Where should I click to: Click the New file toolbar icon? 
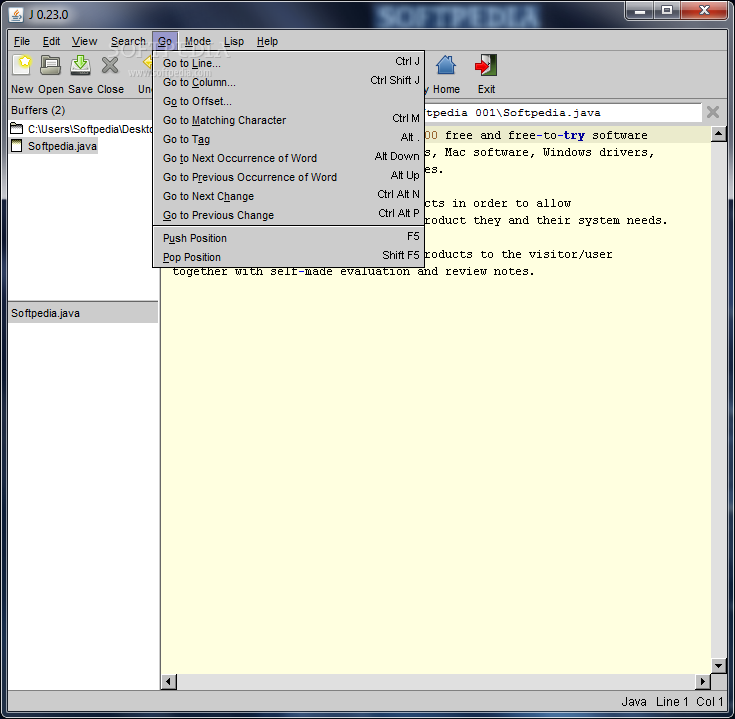click(x=22, y=65)
